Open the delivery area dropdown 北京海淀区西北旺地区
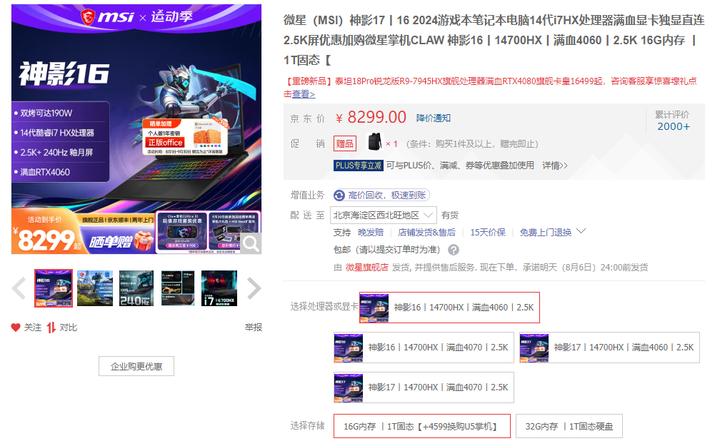The height and width of the screenshot is (441, 720). tap(383, 215)
